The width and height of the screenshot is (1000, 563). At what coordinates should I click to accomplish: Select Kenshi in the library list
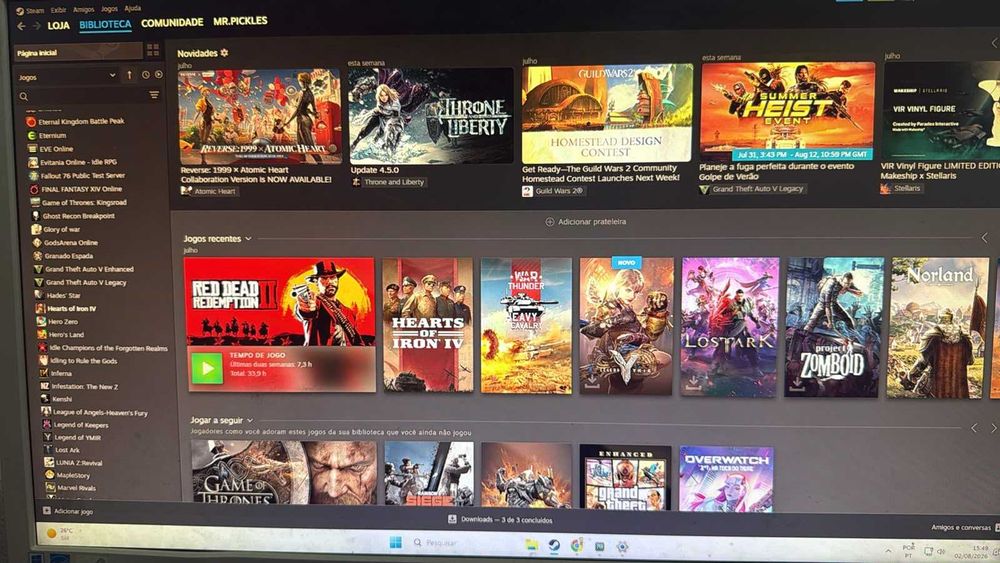(x=62, y=399)
